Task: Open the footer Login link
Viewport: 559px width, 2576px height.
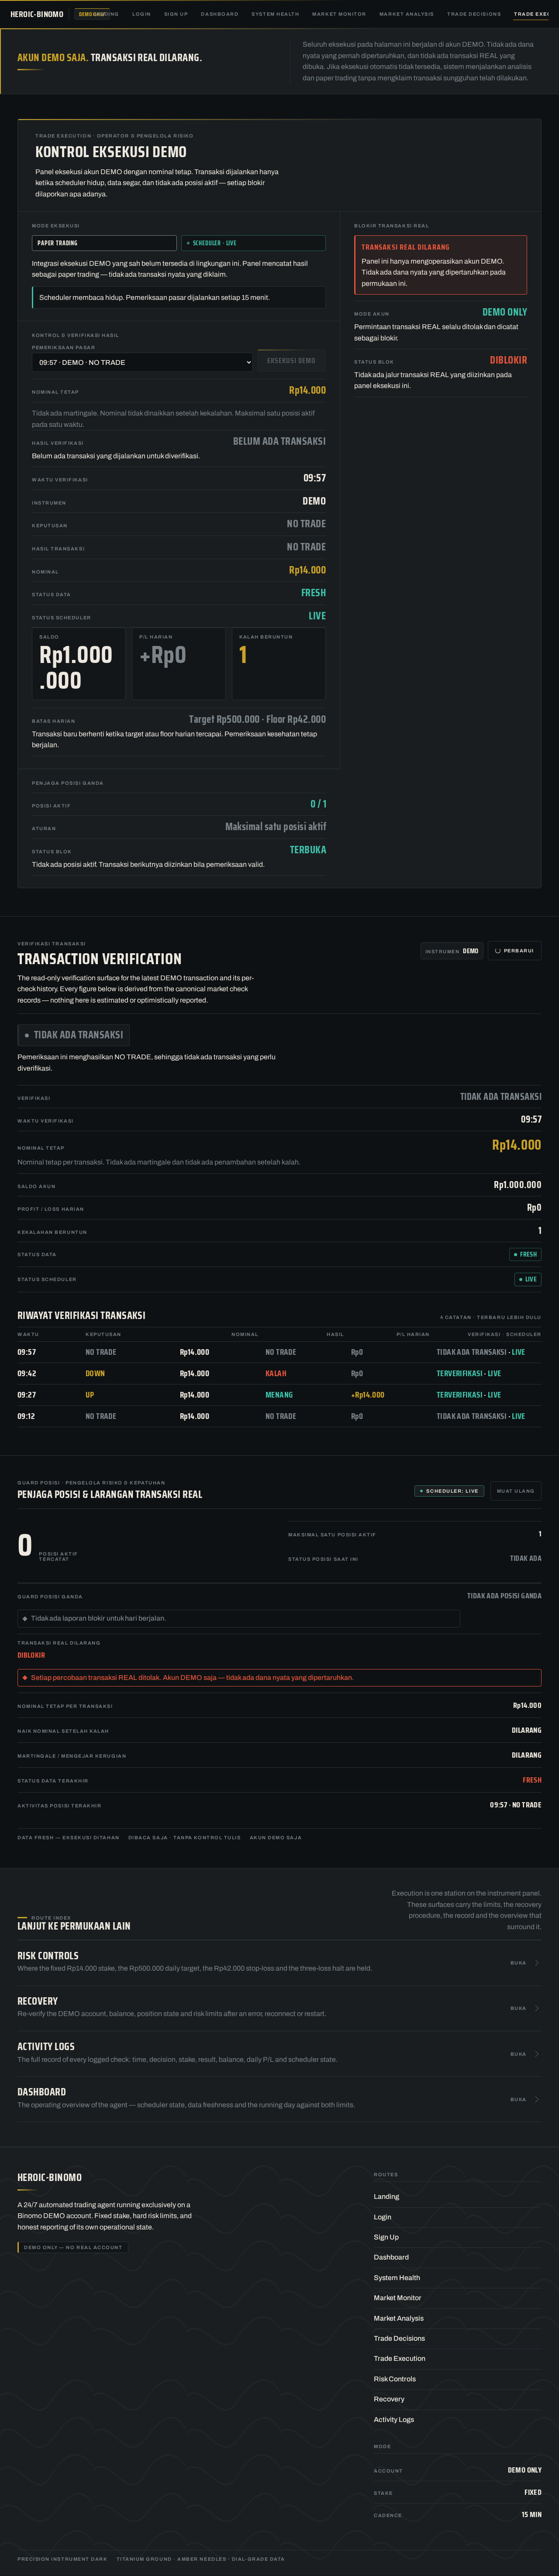Action: pos(383,2217)
